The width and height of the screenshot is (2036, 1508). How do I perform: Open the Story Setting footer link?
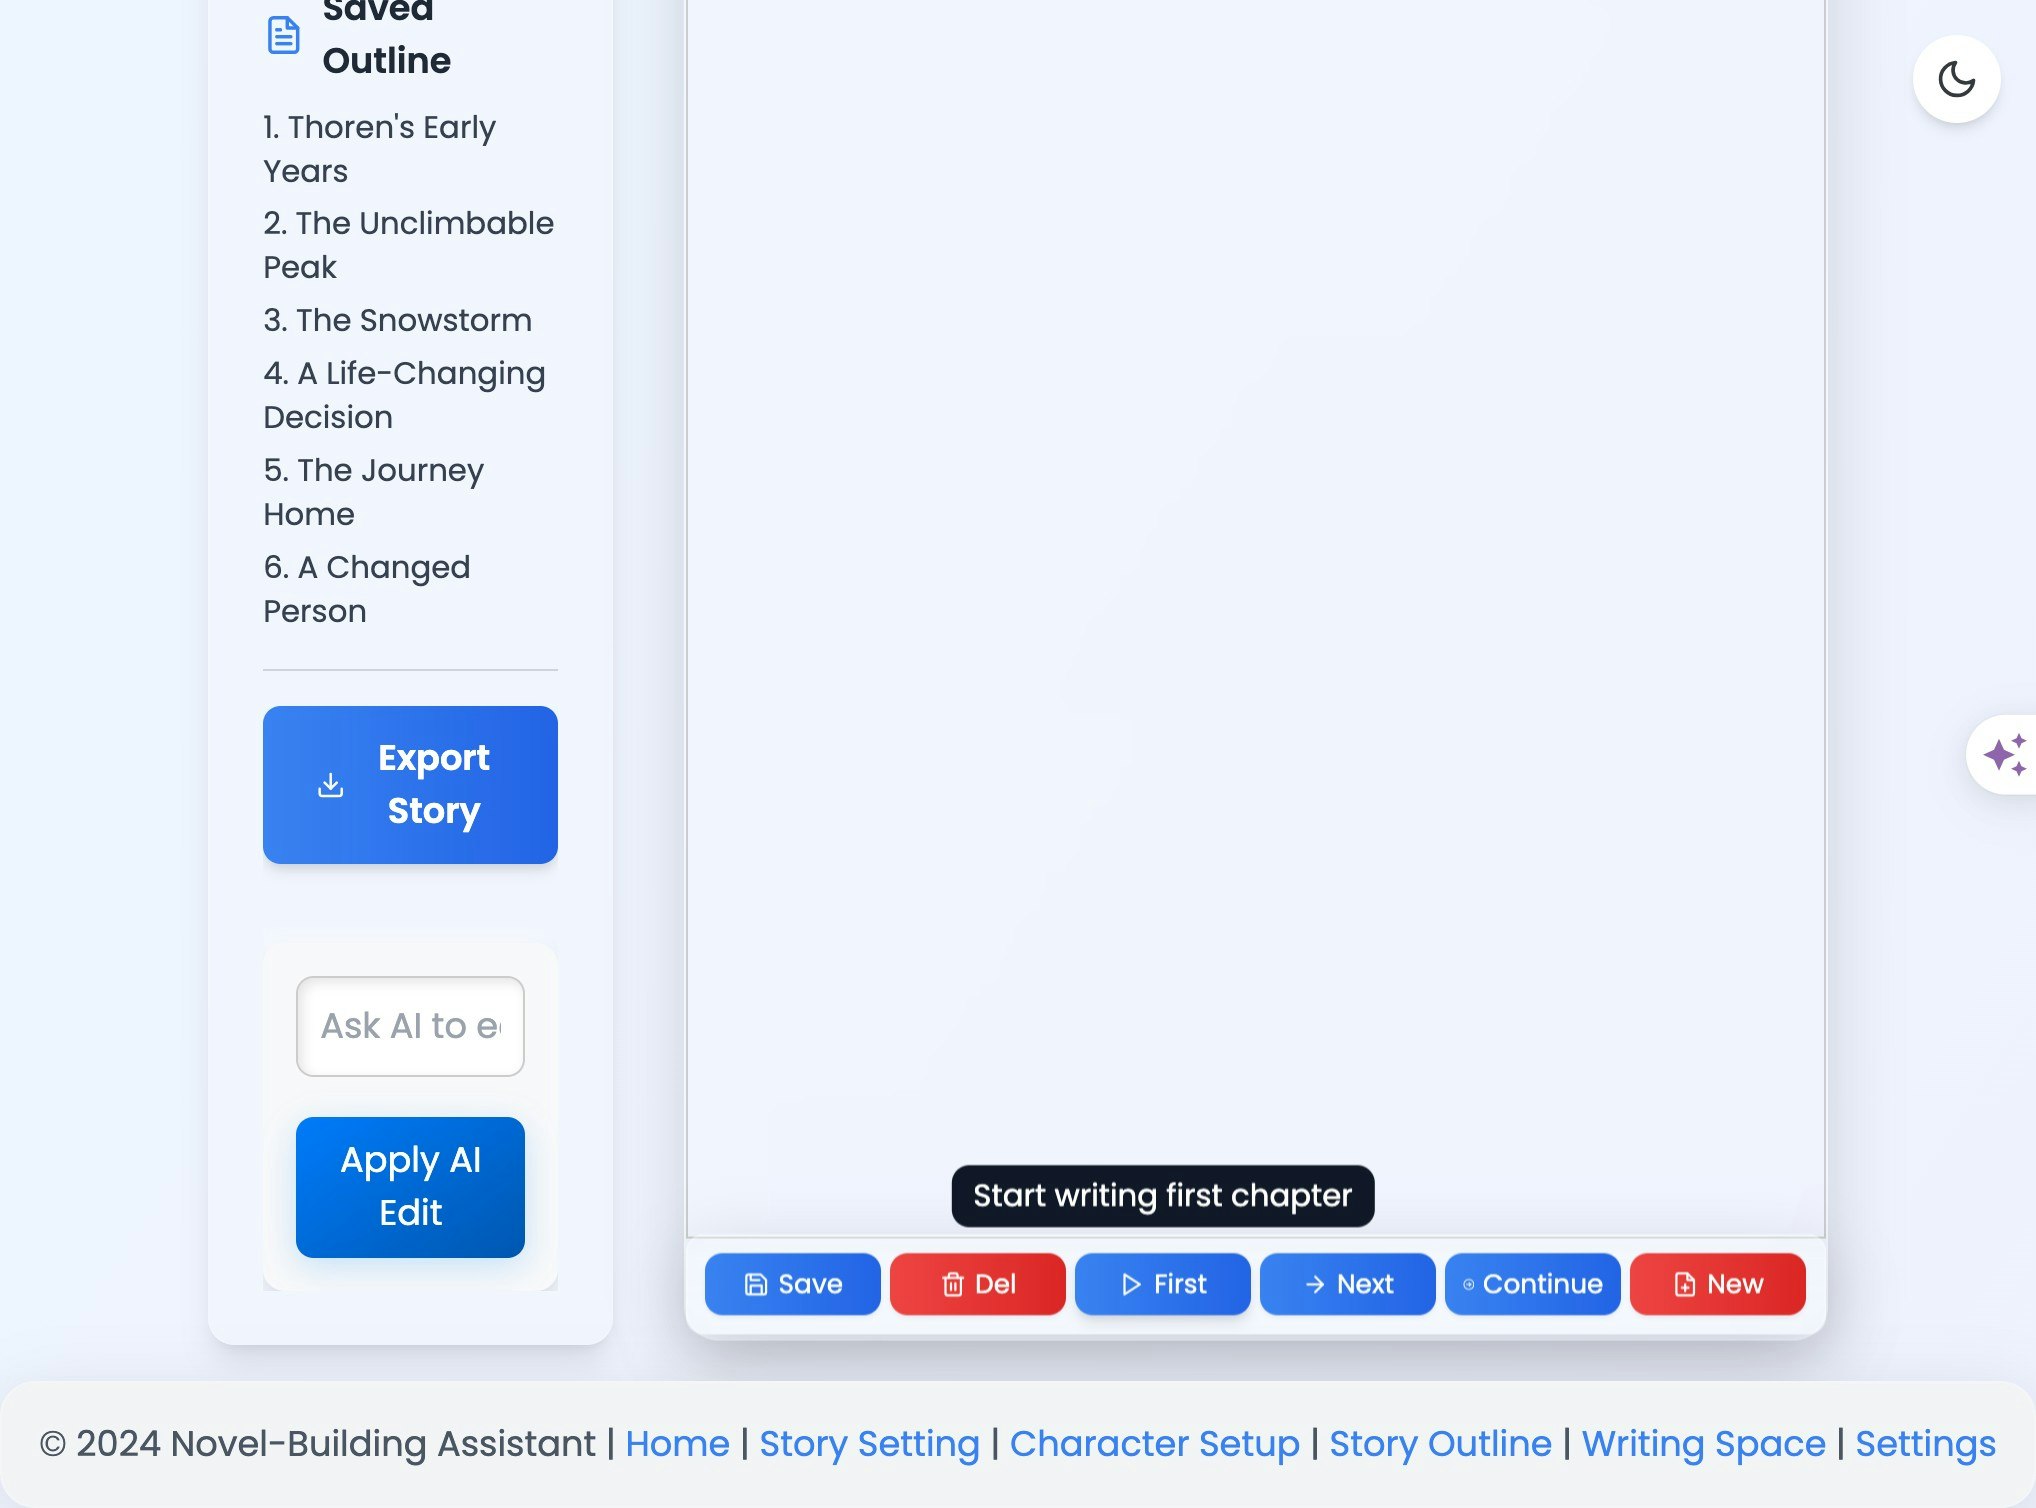click(x=869, y=1443)
